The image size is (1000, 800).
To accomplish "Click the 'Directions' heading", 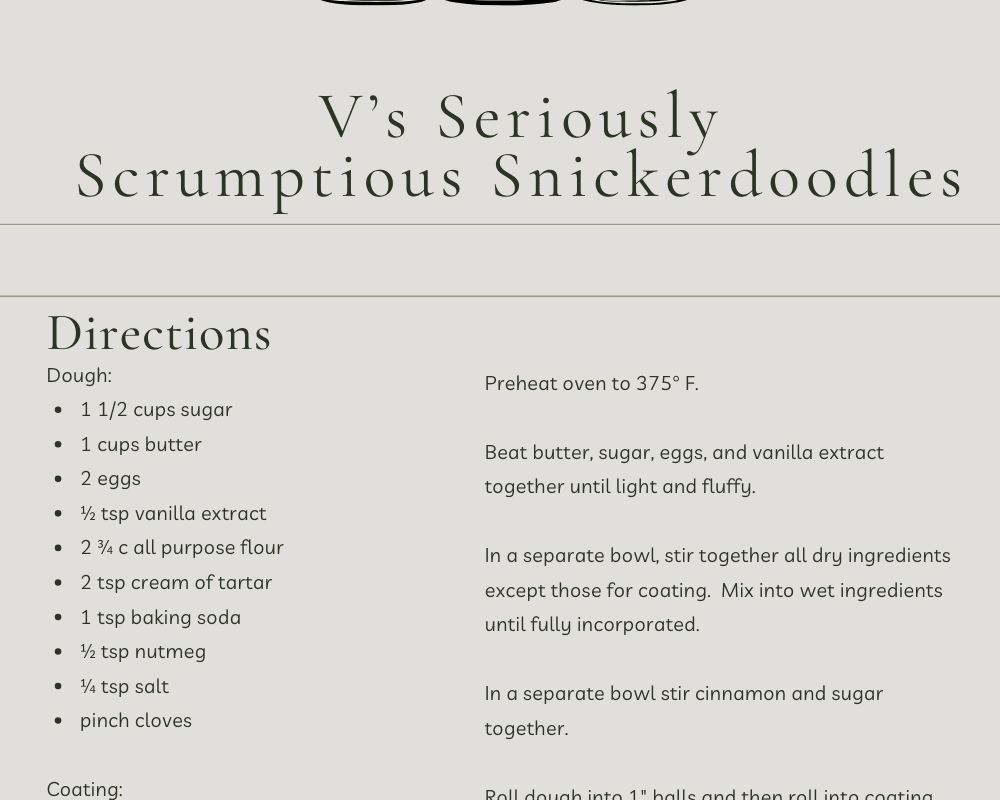I will coord(159,333).
